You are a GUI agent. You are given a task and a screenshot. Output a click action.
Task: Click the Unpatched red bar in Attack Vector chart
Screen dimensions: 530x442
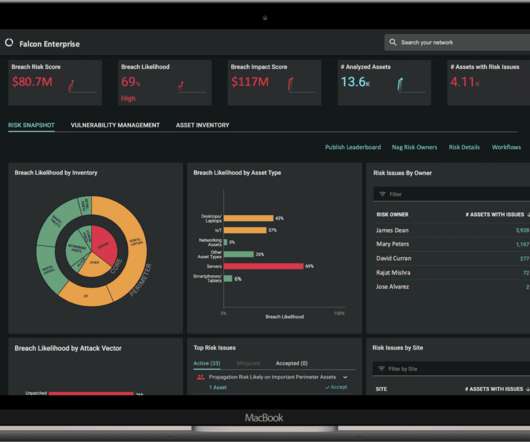pos(91,393)
